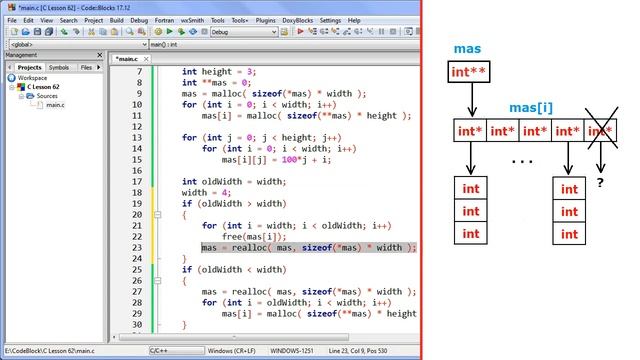Open the Debugging windows icon
Viewport: 640px width, 360px height.
coord(408,31)
